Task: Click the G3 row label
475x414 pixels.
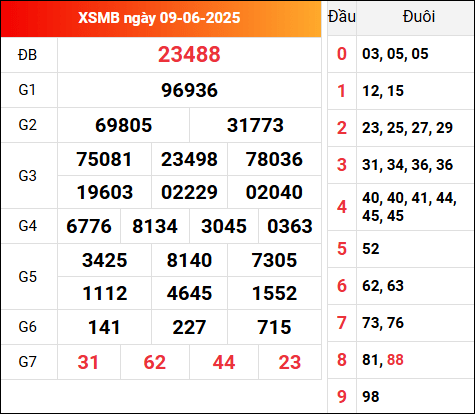Action: pyautogui.click(x=27, y=176)
